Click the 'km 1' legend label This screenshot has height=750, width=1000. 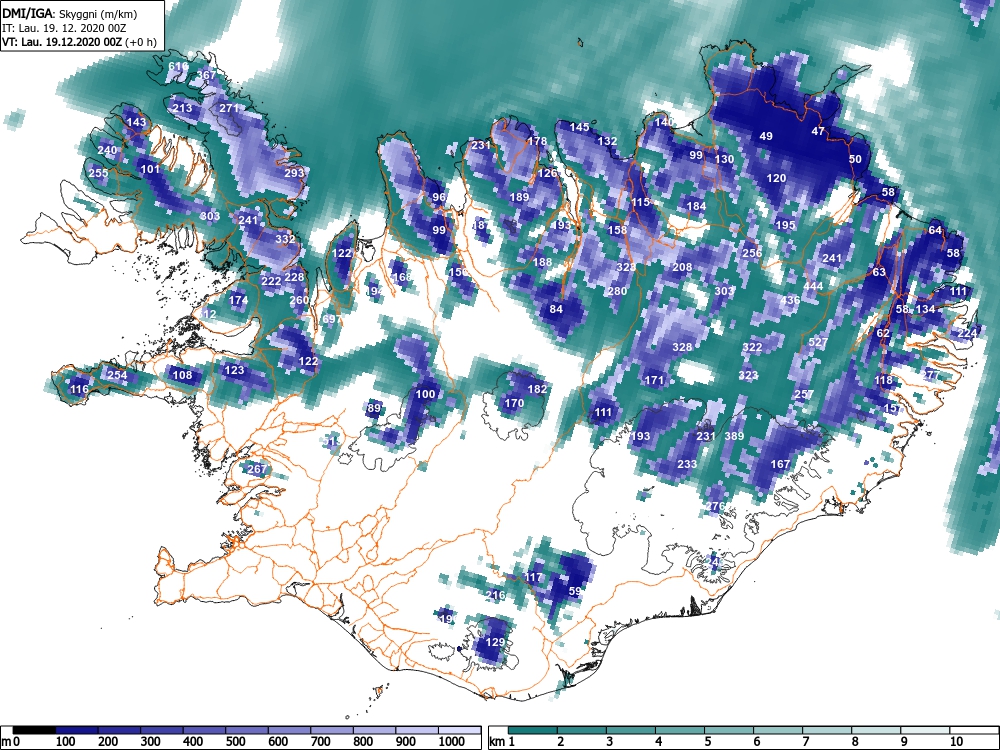(502, 741)
